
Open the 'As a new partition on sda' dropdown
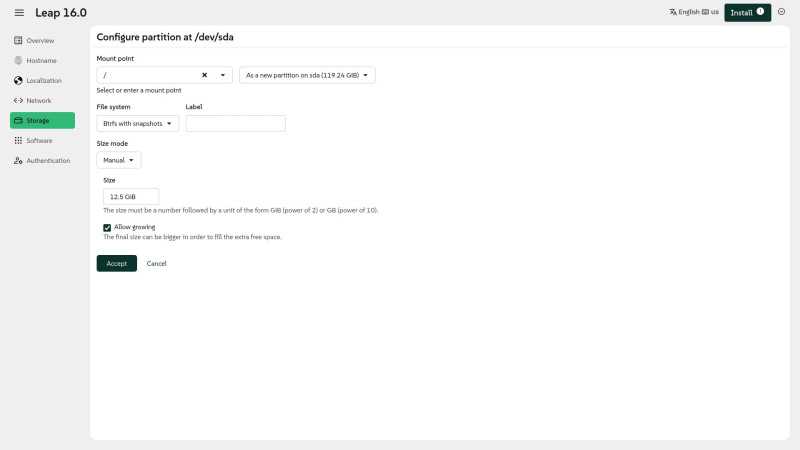tap(307, 75)
